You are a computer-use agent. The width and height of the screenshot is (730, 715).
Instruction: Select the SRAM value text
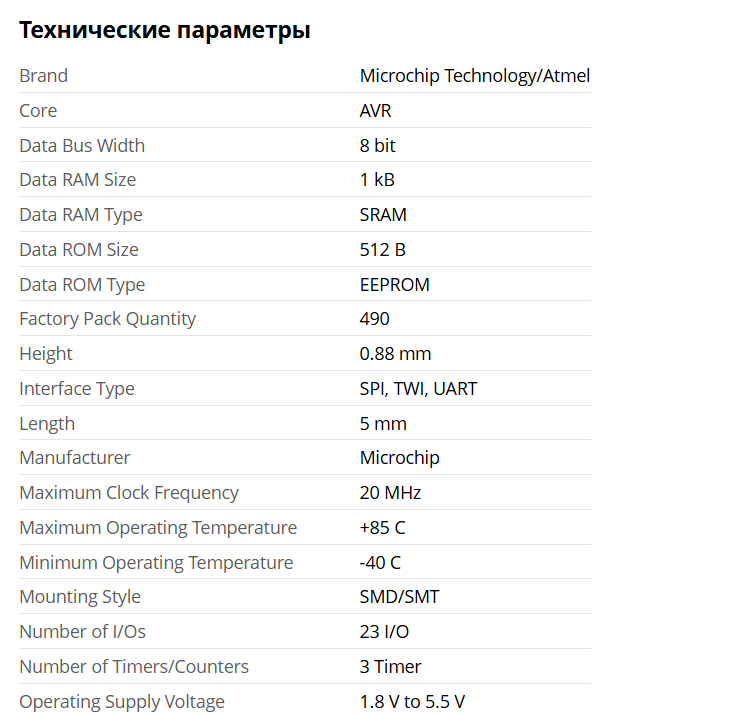coord(383,215)
